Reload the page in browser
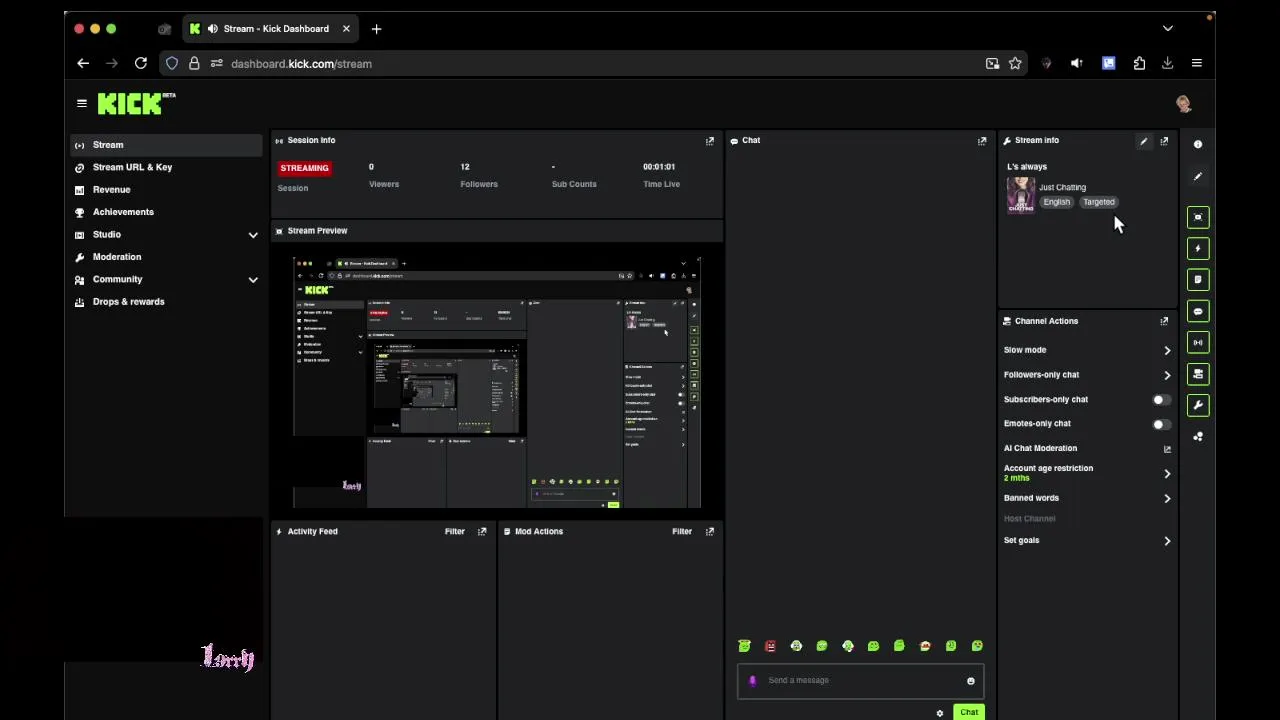This screenshot has width=1280, height=720. click(x=141, y=63)
